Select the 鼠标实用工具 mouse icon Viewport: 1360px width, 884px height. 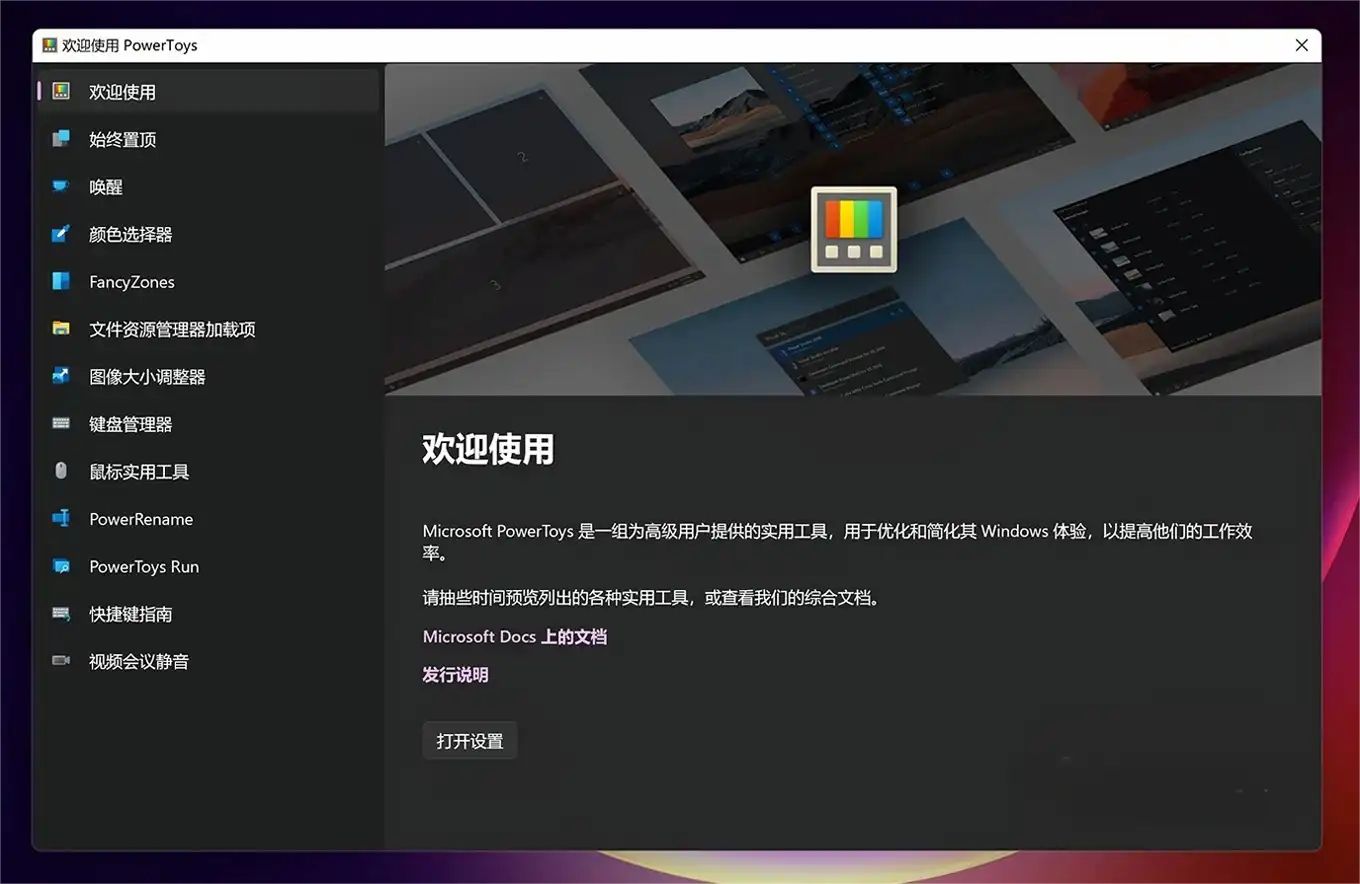(x=61, y=471)
